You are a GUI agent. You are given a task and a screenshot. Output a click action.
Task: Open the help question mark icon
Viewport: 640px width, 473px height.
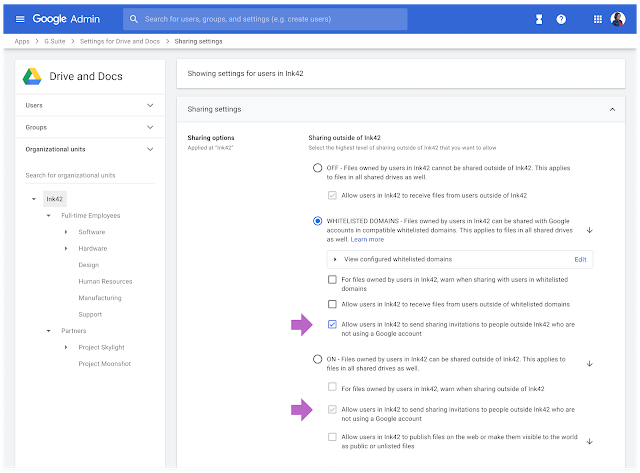pos(589,19)
